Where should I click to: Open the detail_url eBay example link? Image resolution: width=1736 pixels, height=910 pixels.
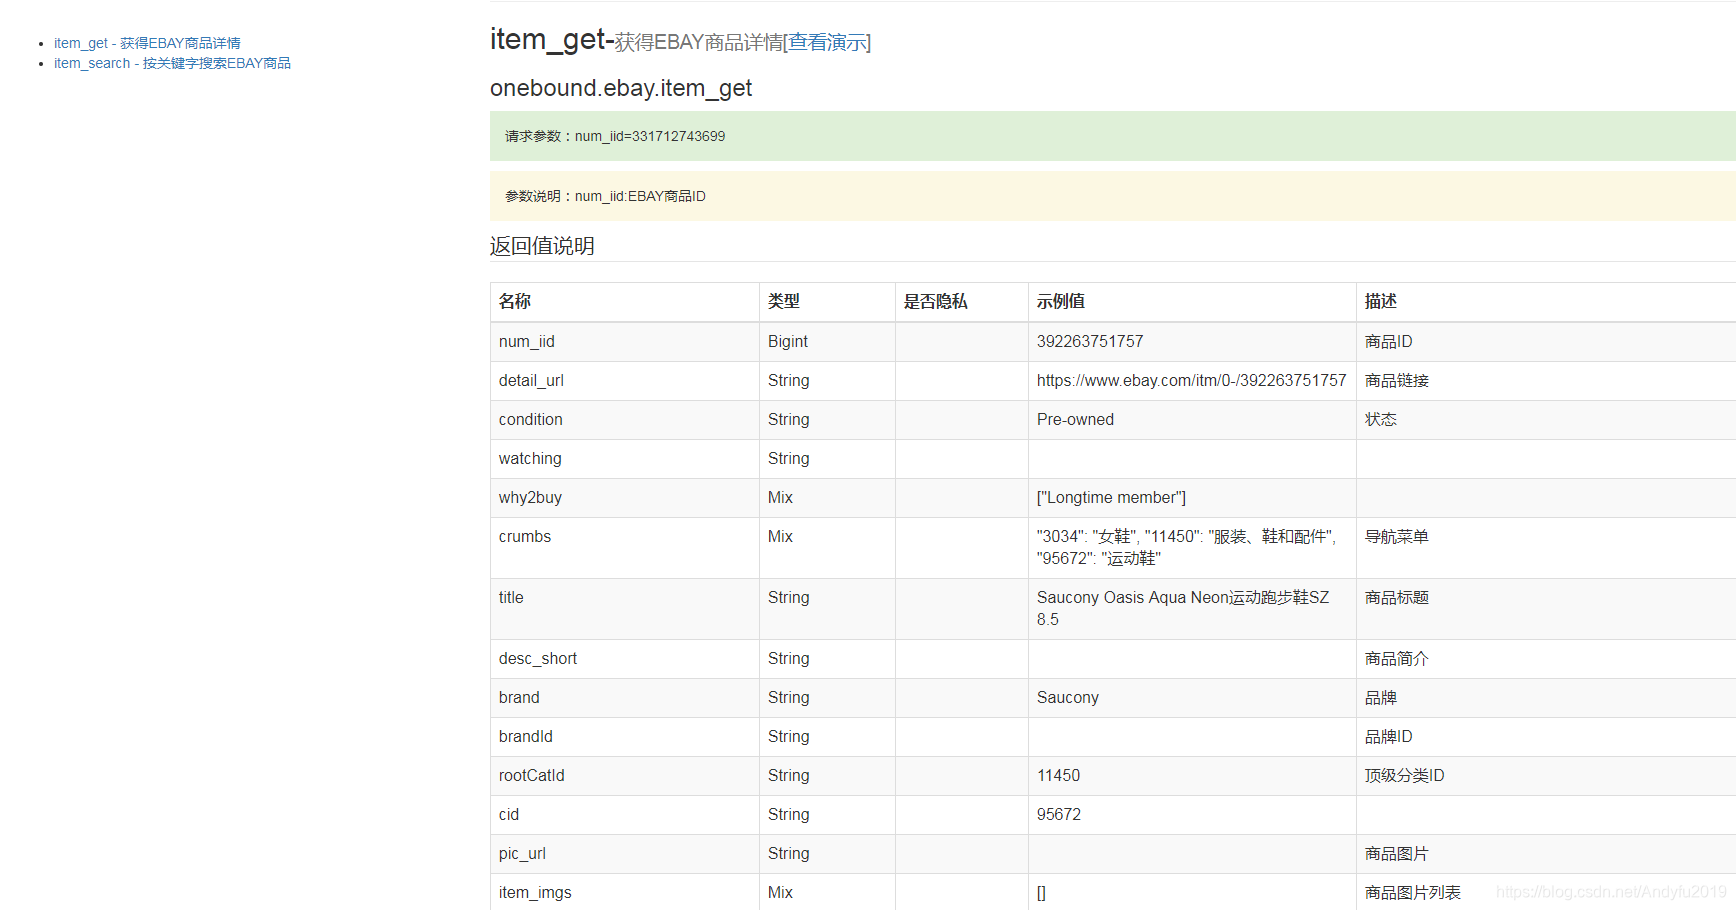[1191, 380]
